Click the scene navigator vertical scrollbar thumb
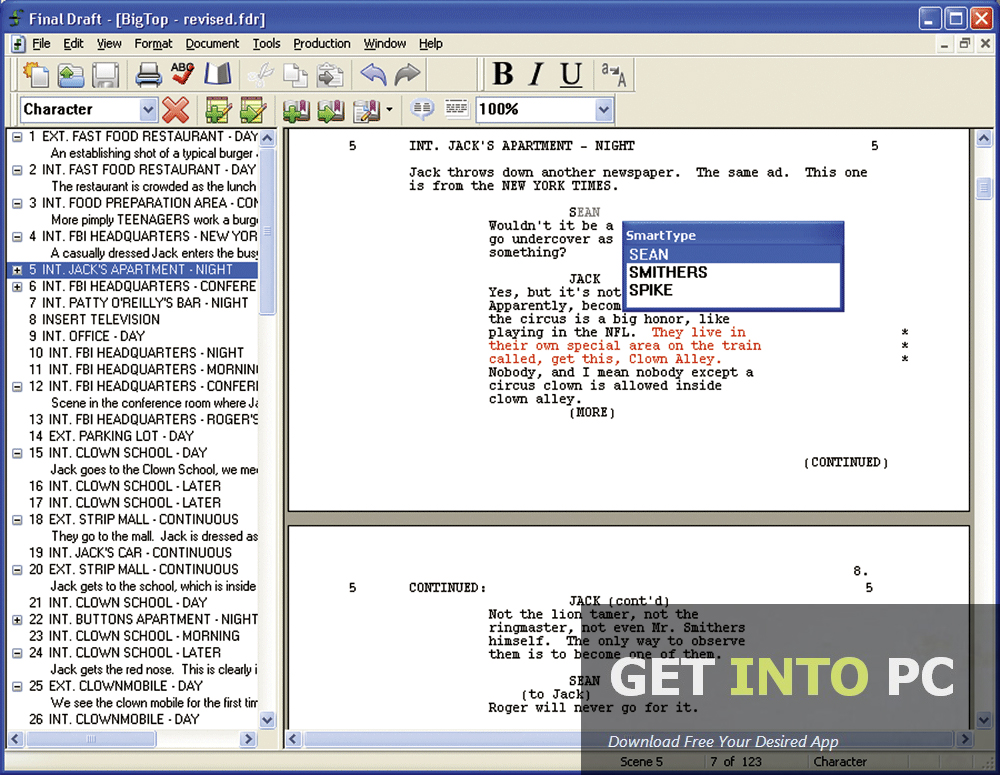 coord(267,231)
